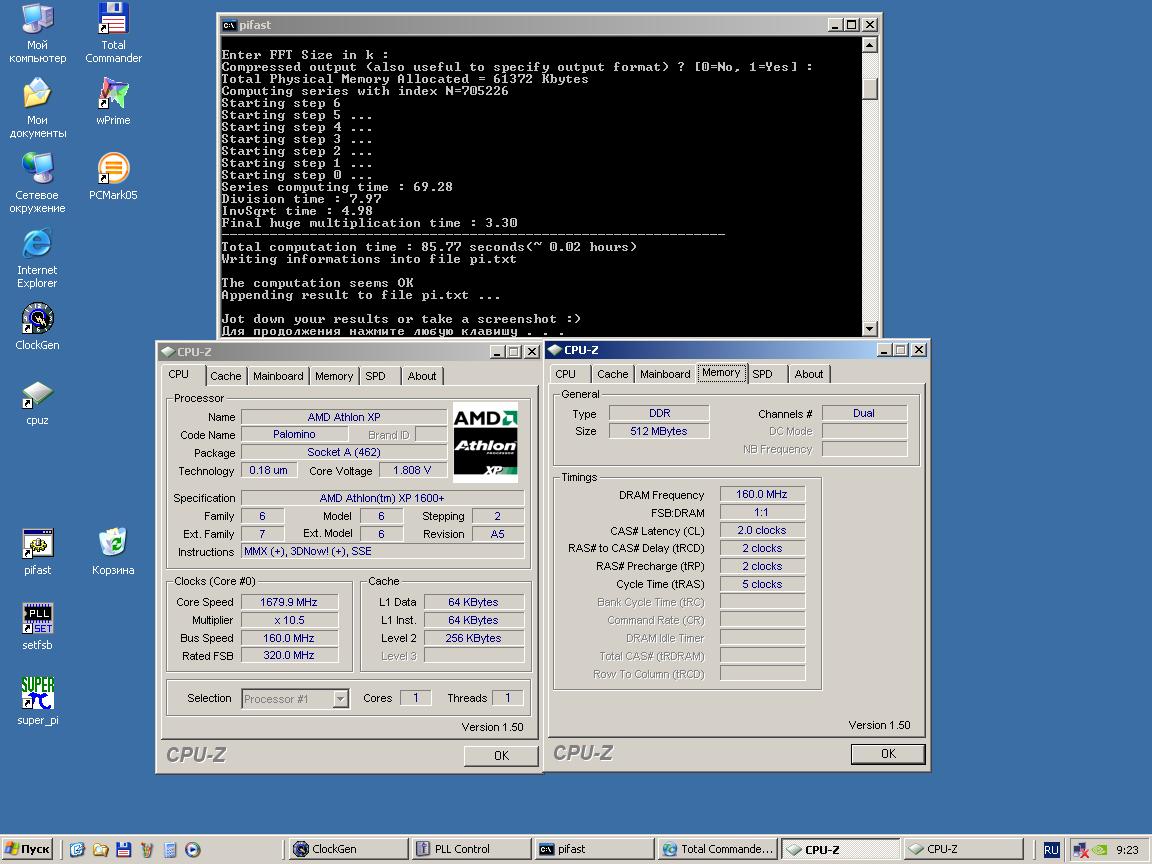Open the Mainboard tab in left CPU-Z window
The width and height of the screenshot is (1152, 864).
tap(278, 376)
